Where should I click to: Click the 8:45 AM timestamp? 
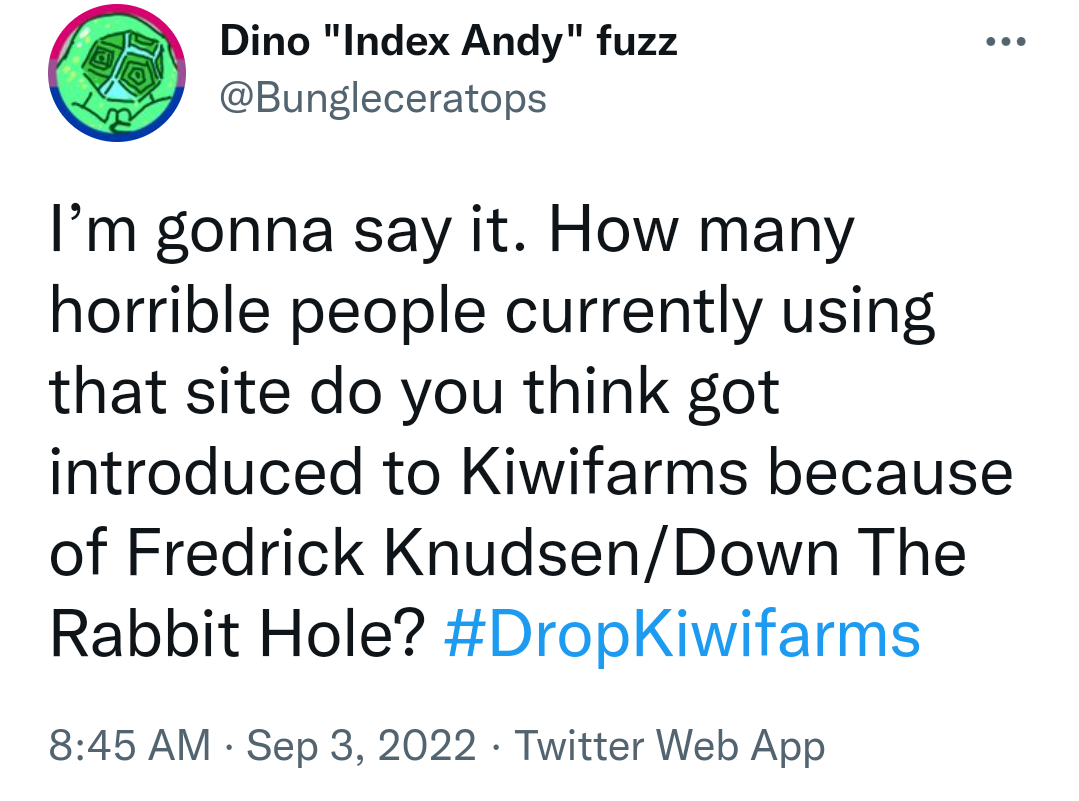pos(129,745)
